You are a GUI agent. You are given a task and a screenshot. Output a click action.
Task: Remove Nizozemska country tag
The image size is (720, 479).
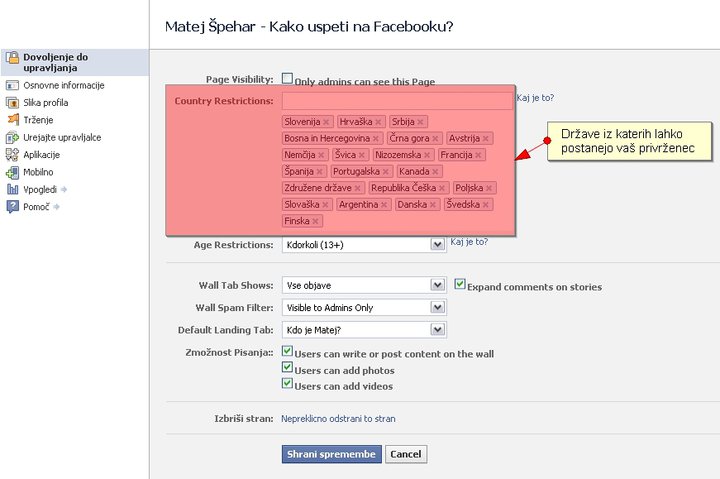click(x=427, y=155)
